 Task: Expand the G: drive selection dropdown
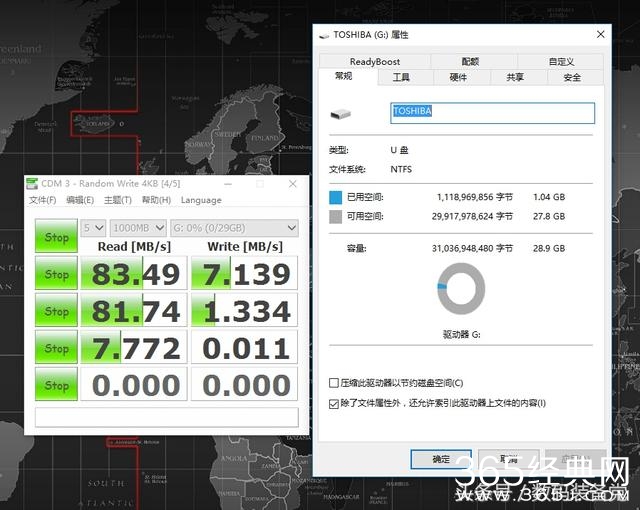234,228
